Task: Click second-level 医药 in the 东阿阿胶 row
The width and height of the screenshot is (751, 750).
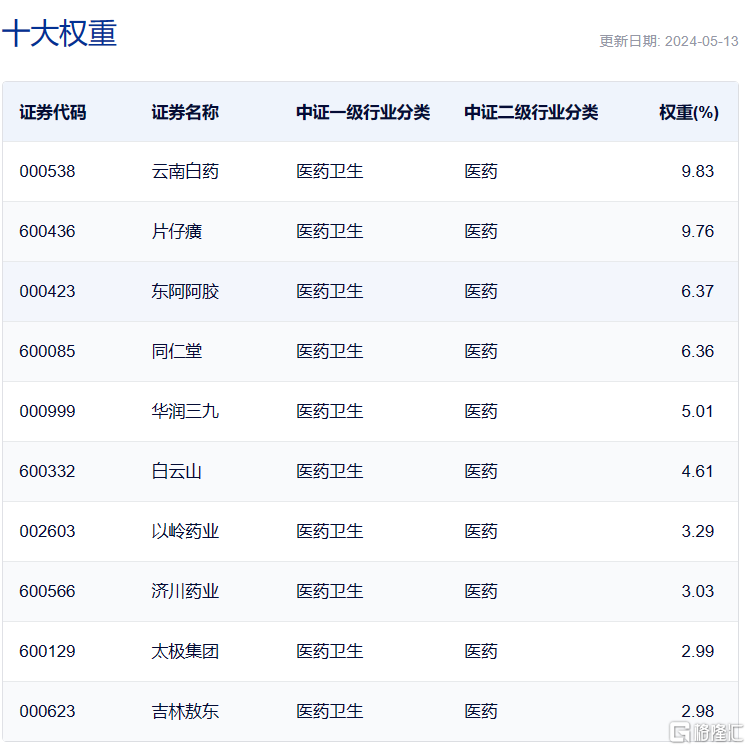Action: [481, 291]
